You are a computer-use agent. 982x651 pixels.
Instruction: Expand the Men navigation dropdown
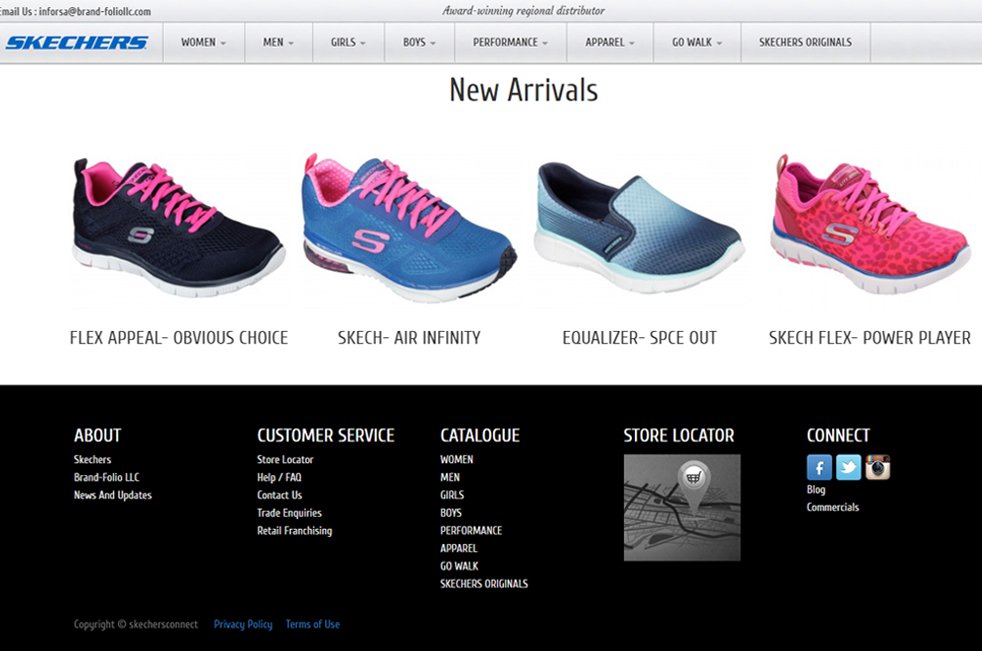[x=278, y=43]
